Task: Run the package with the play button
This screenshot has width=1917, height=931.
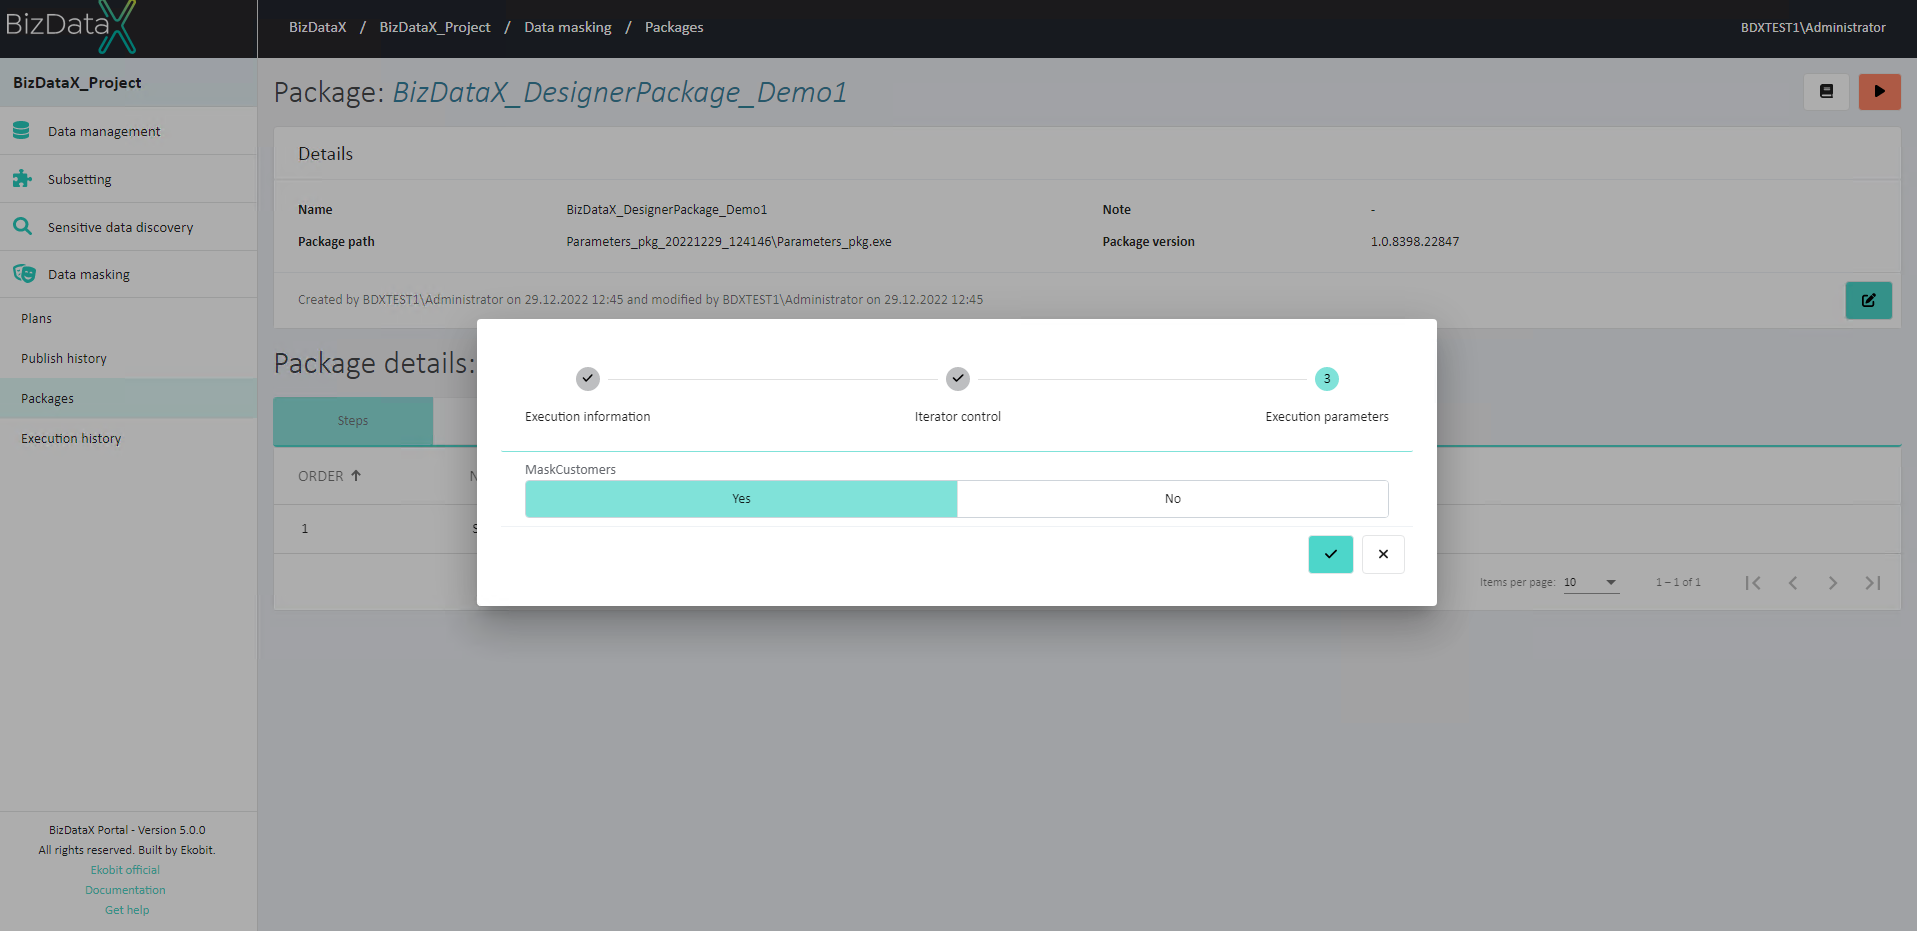Action: (1879, 91)
